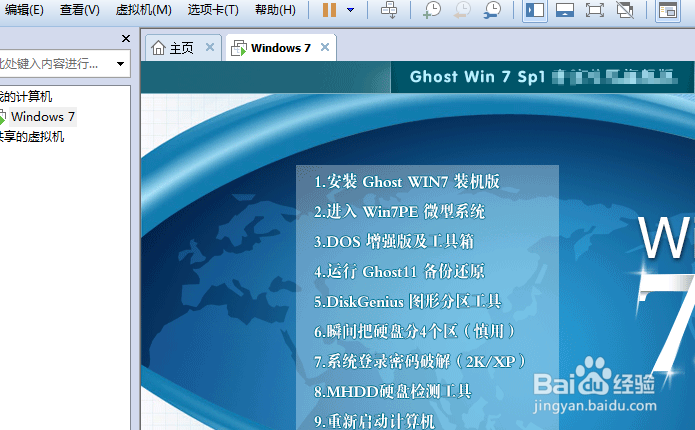Image resolution: width=695 pixels, height=430 pixels.
Task: Click the pause virtual machine icon
Action: click(x=329, y=10)
